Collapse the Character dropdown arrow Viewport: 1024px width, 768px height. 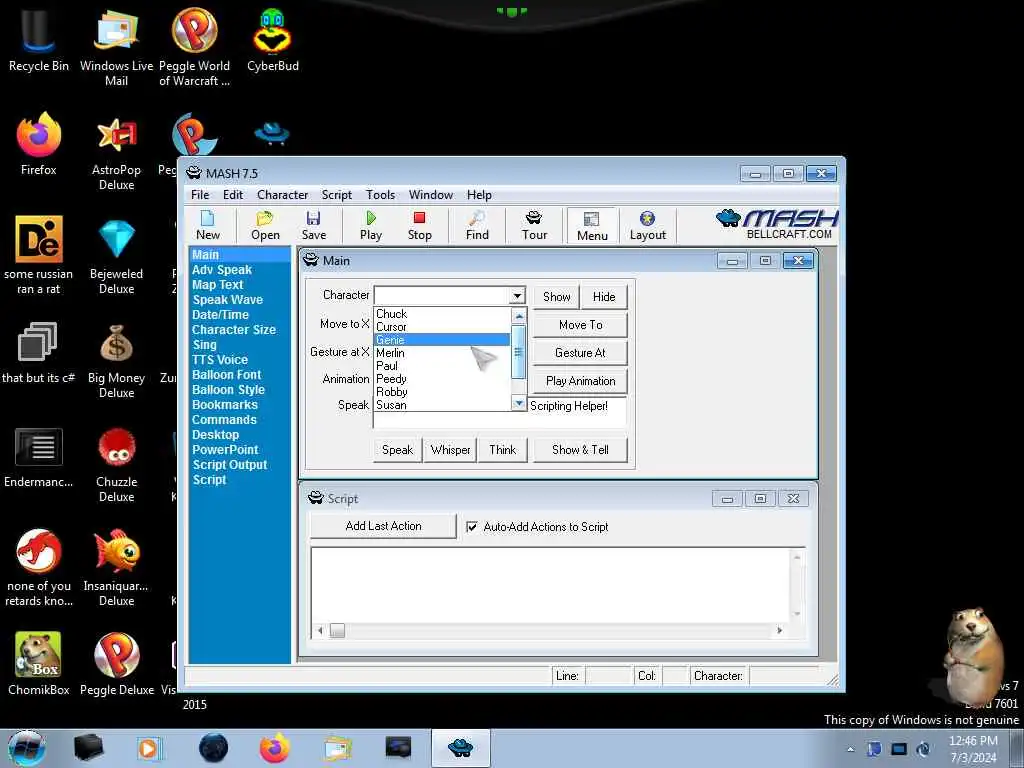click(517, 296)
